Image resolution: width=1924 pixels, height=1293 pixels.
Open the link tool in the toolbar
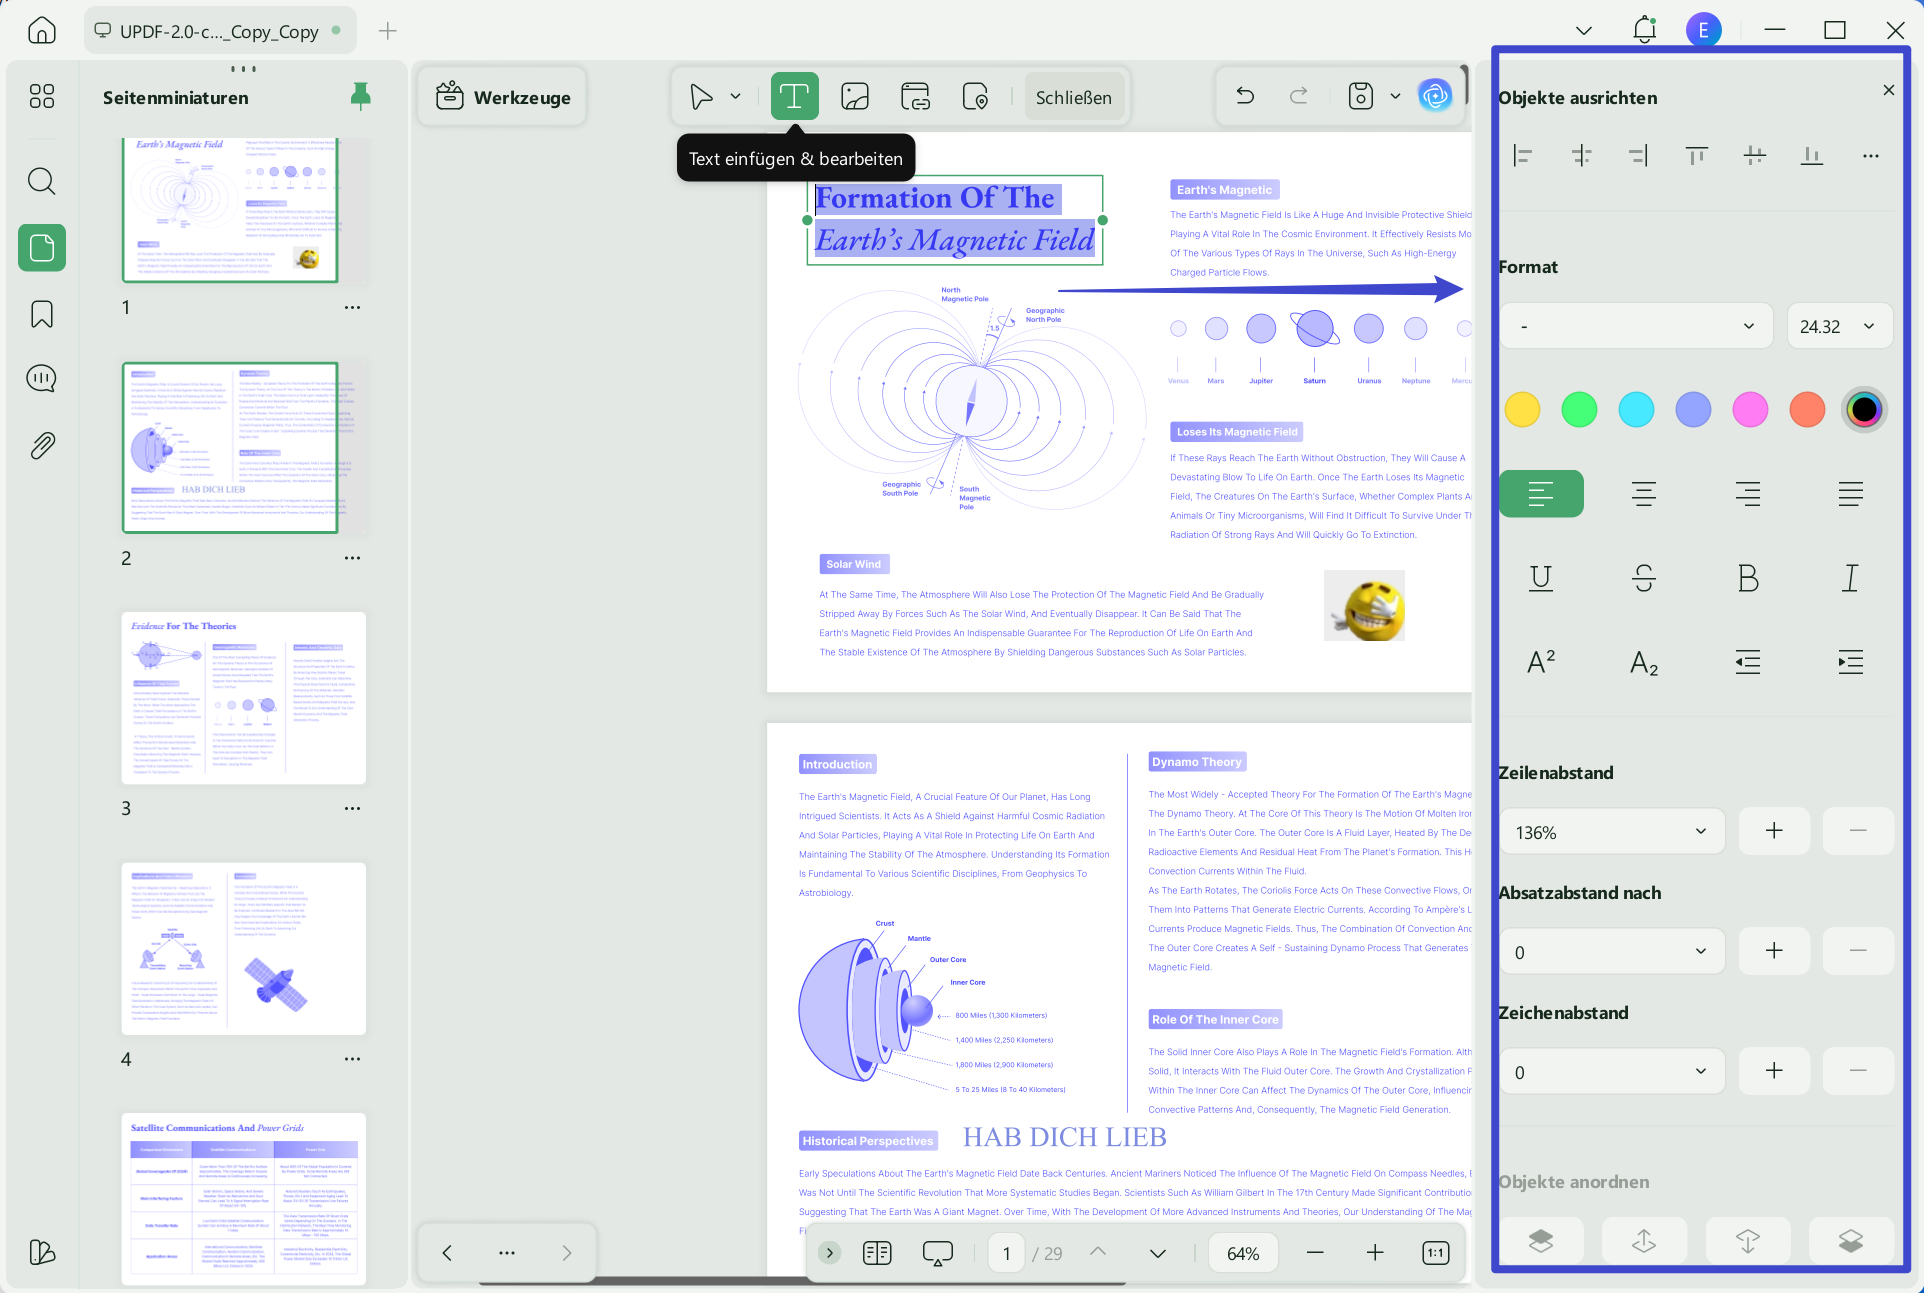click(x=915, y=96)
